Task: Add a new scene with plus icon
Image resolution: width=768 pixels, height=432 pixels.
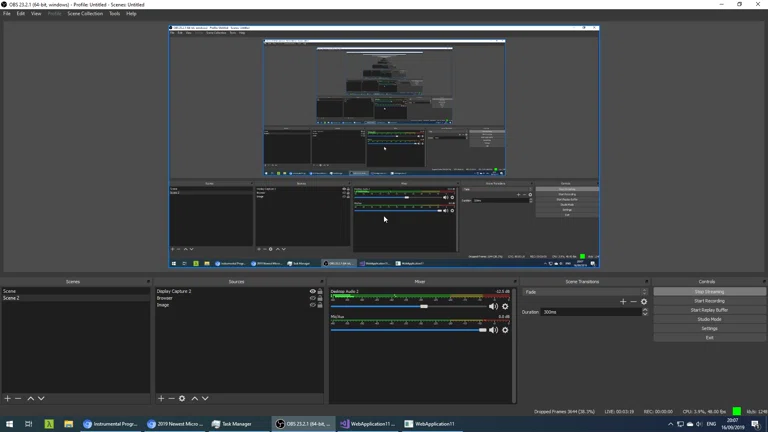Action: tap(7, 398)
